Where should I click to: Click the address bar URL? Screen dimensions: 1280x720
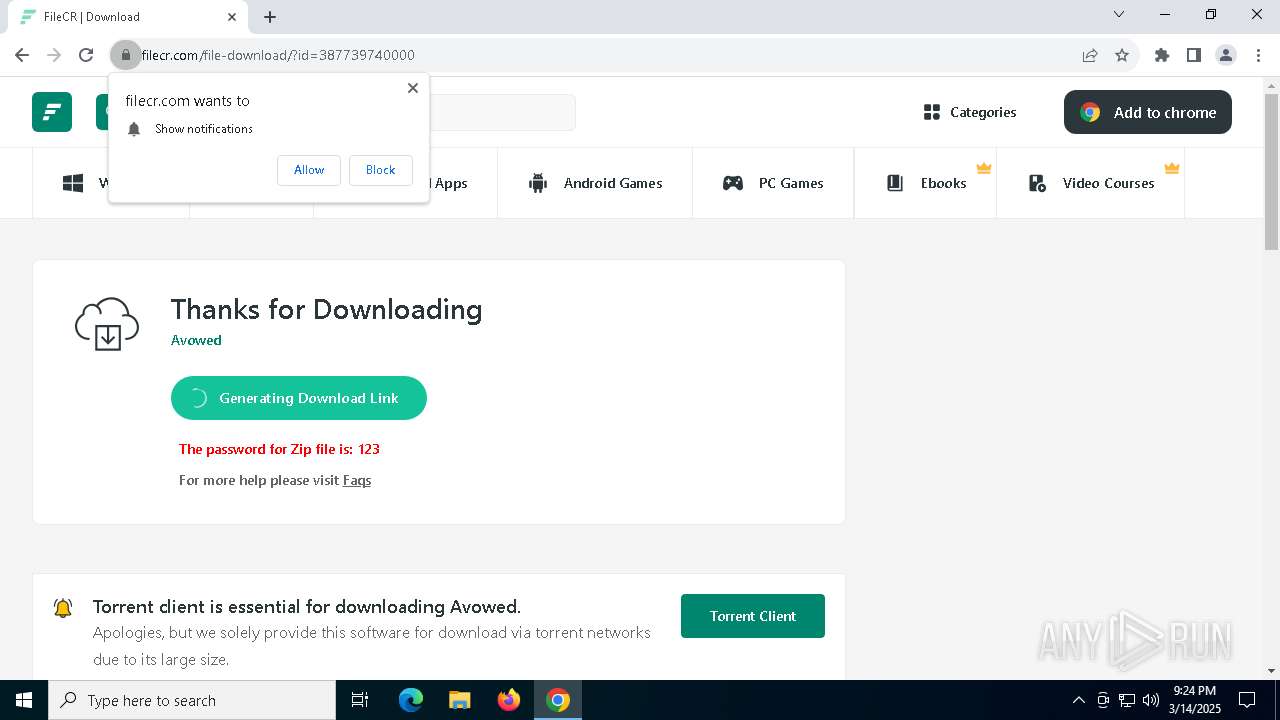(278, 55)
